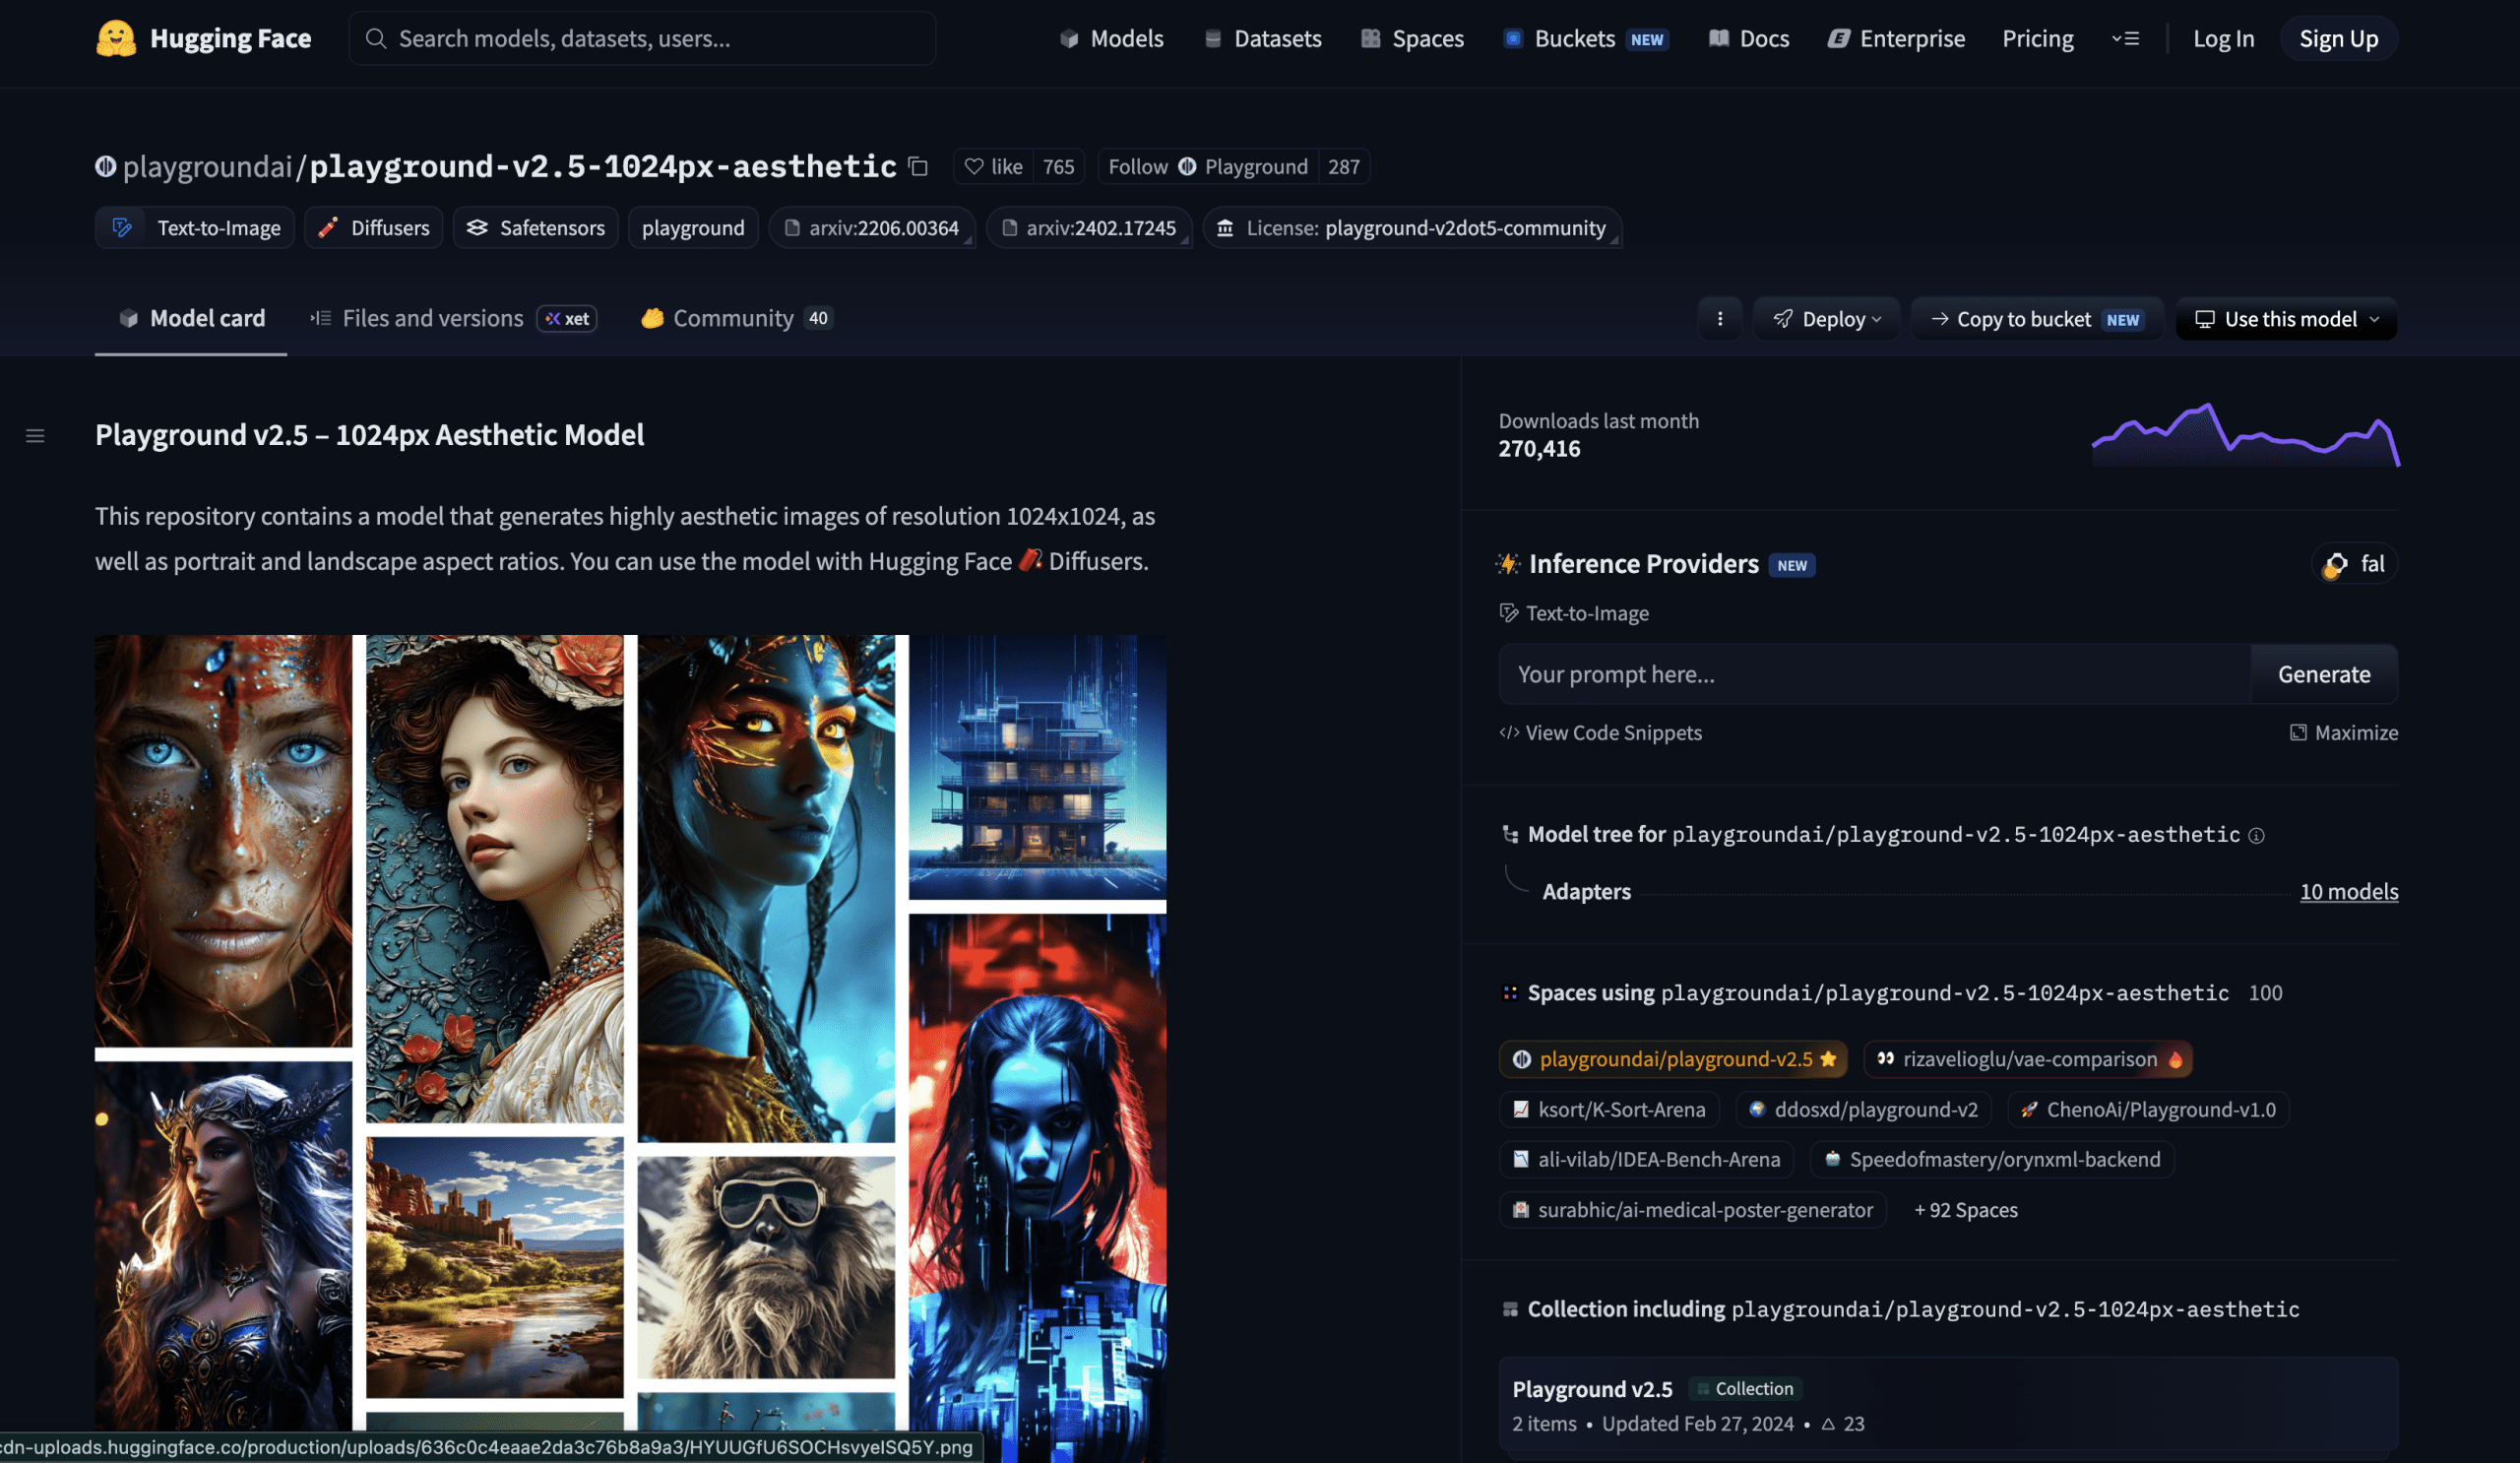Open Use this model dropdown

[2286, 318]
